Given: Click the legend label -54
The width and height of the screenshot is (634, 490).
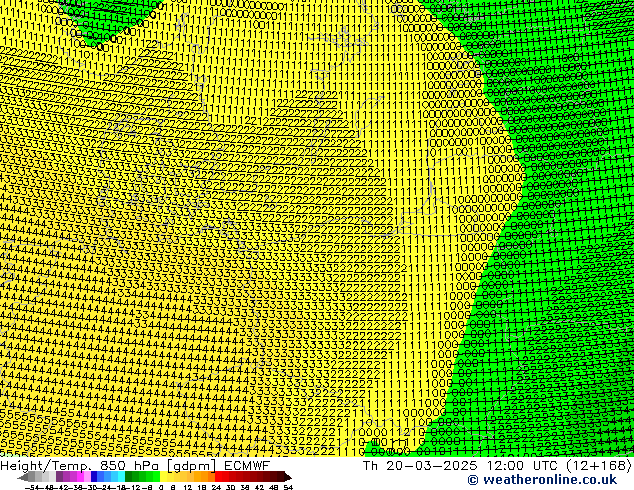Looking at the screenshot, I should (x=32, y=488).
